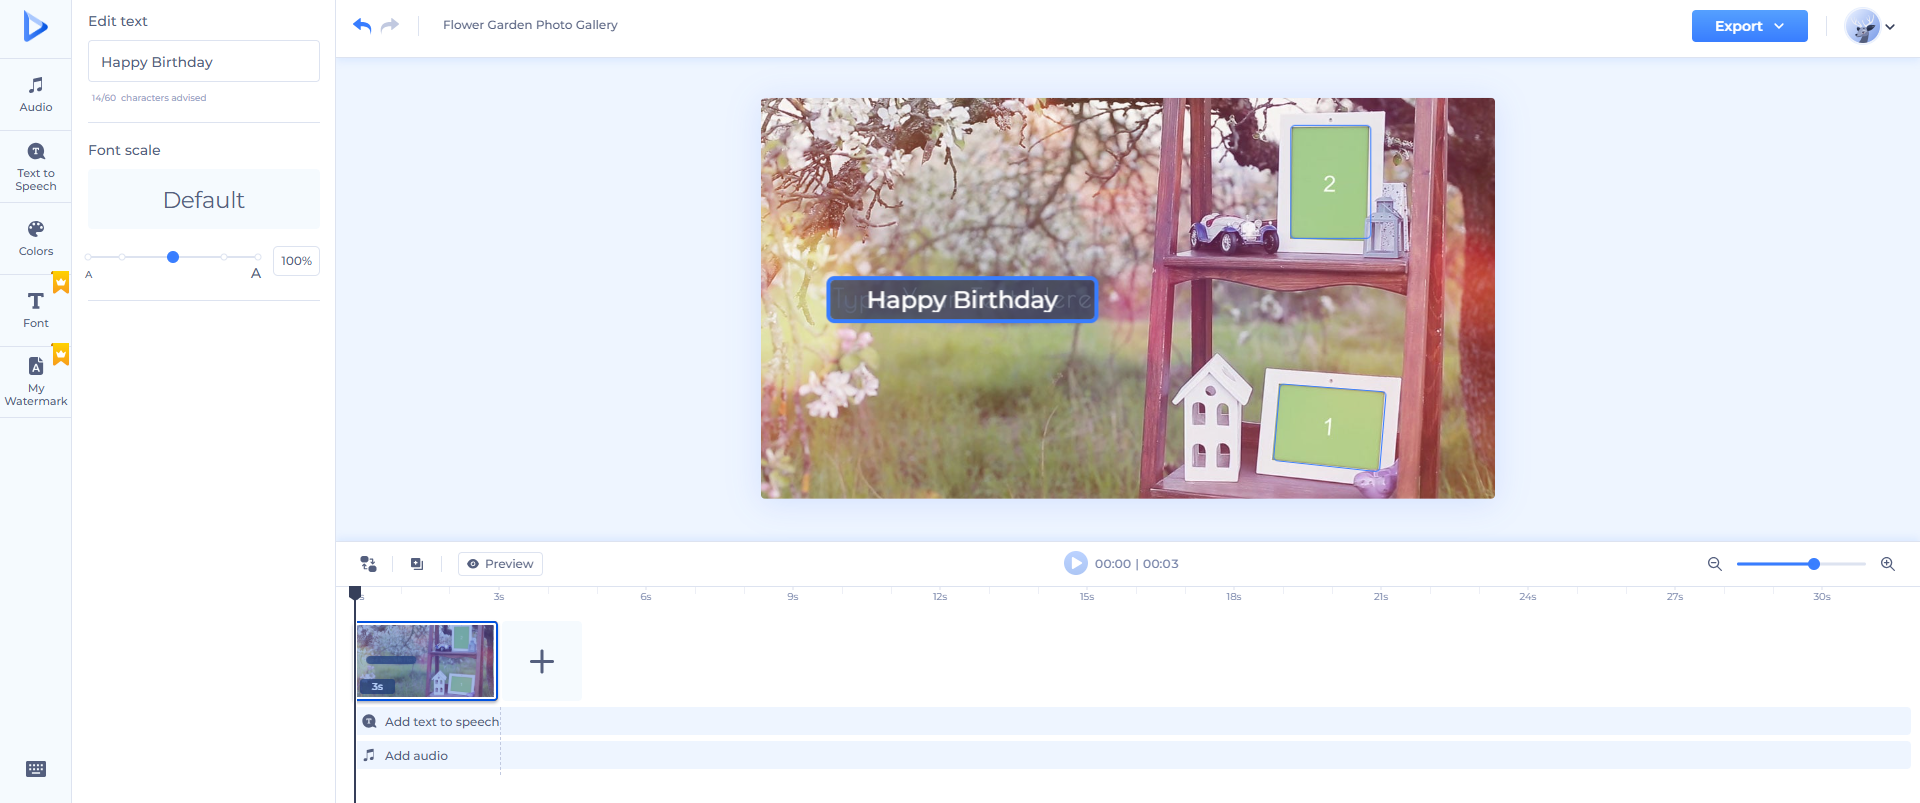Click the Preview button
This screenshot has width=1920, height=803.
click(x=500, y=564)
